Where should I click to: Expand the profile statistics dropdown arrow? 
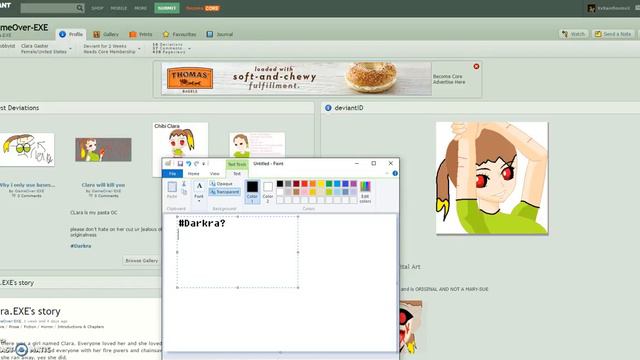pyautogui.click(x=189, y=49)
